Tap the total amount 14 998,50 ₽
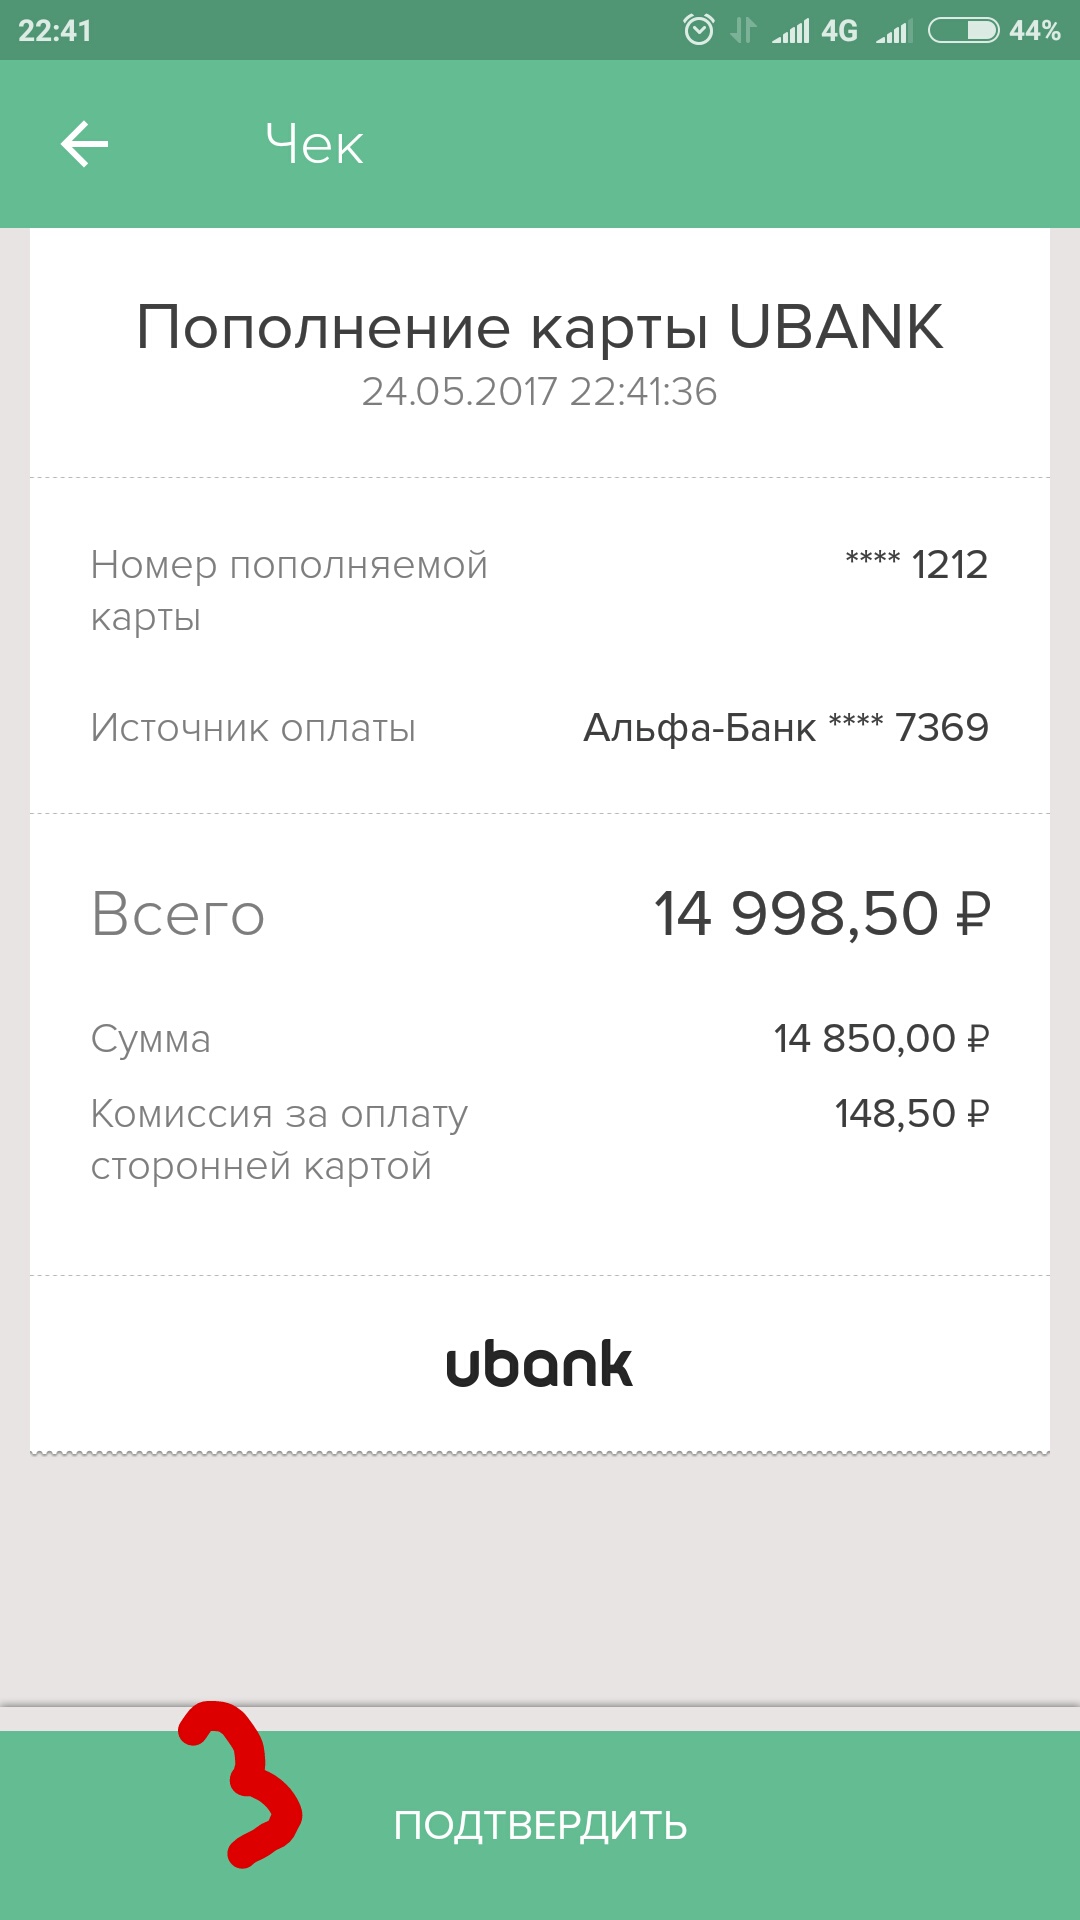Image resolution: width=1080 pixels, height=1920 pixels. pyautogui.click(x=822, y=914)
